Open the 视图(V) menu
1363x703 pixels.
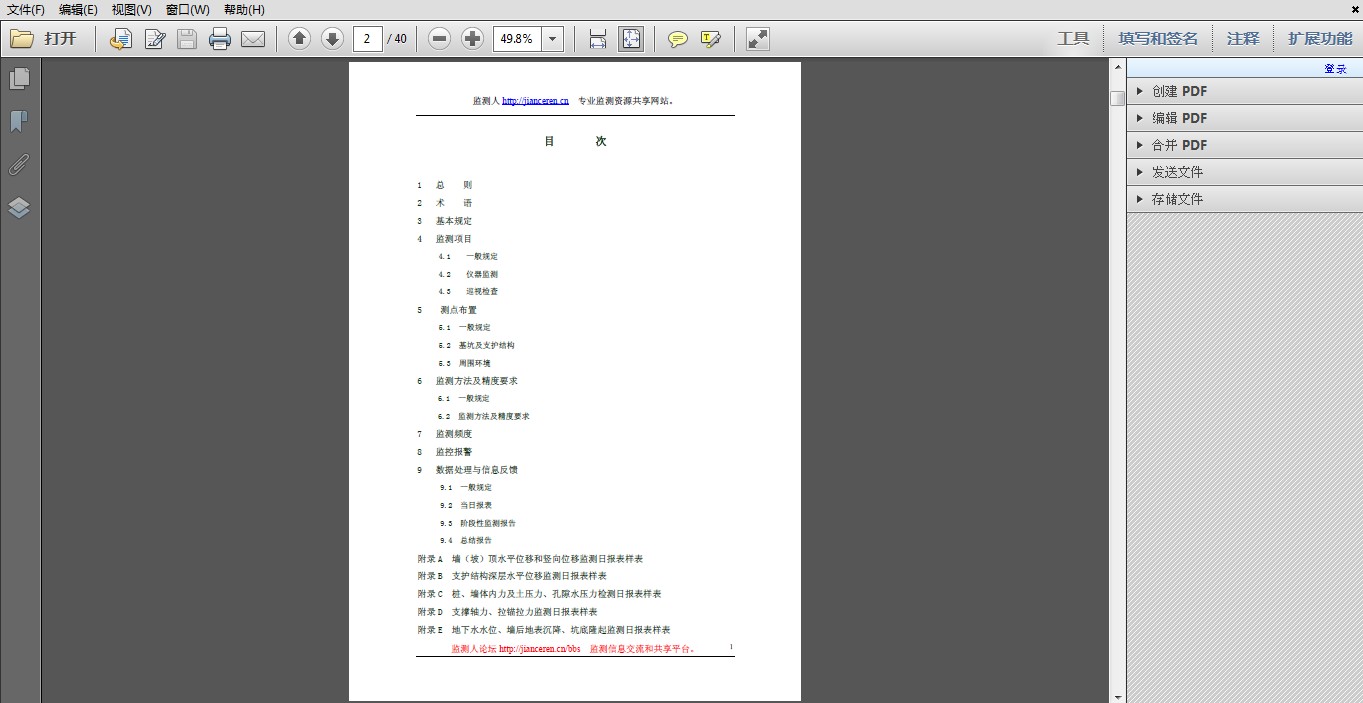tap(132, 10)
